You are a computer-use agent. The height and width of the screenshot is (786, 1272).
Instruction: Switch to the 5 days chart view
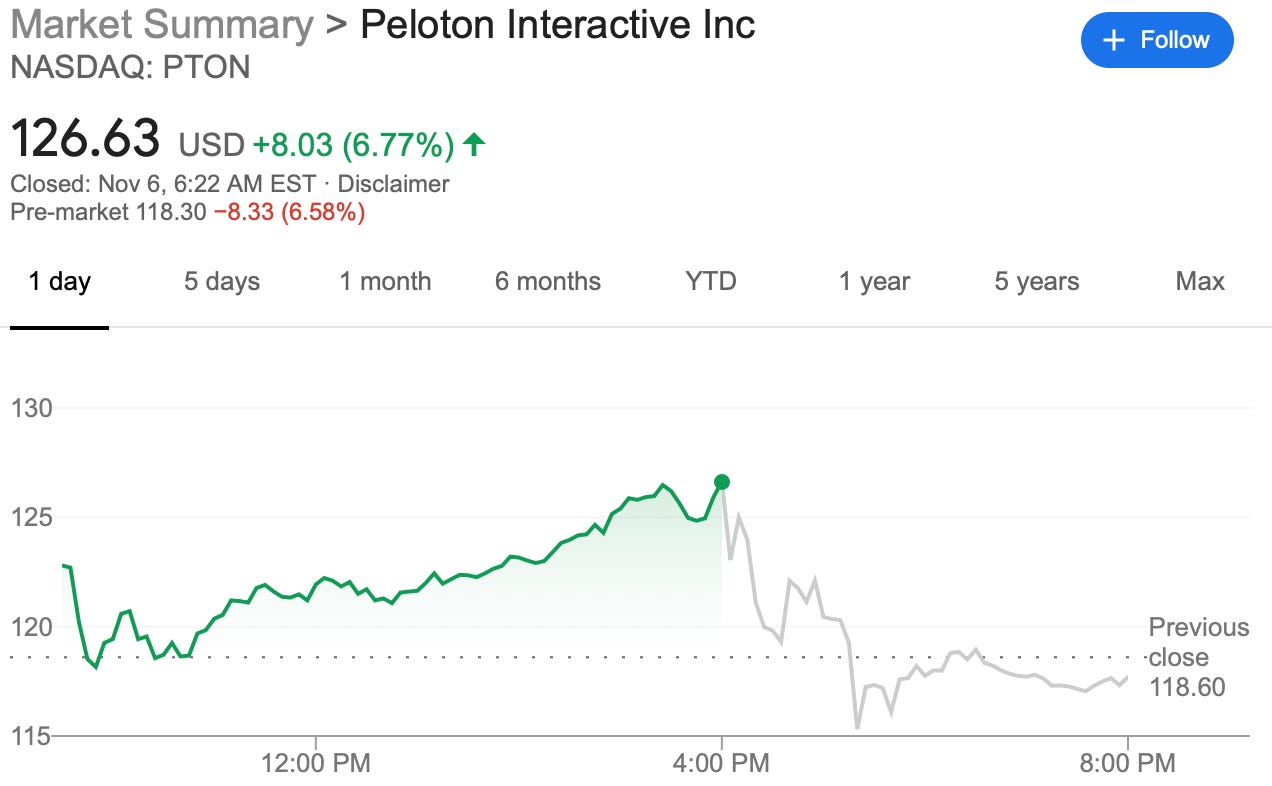(x=222, y=282)
